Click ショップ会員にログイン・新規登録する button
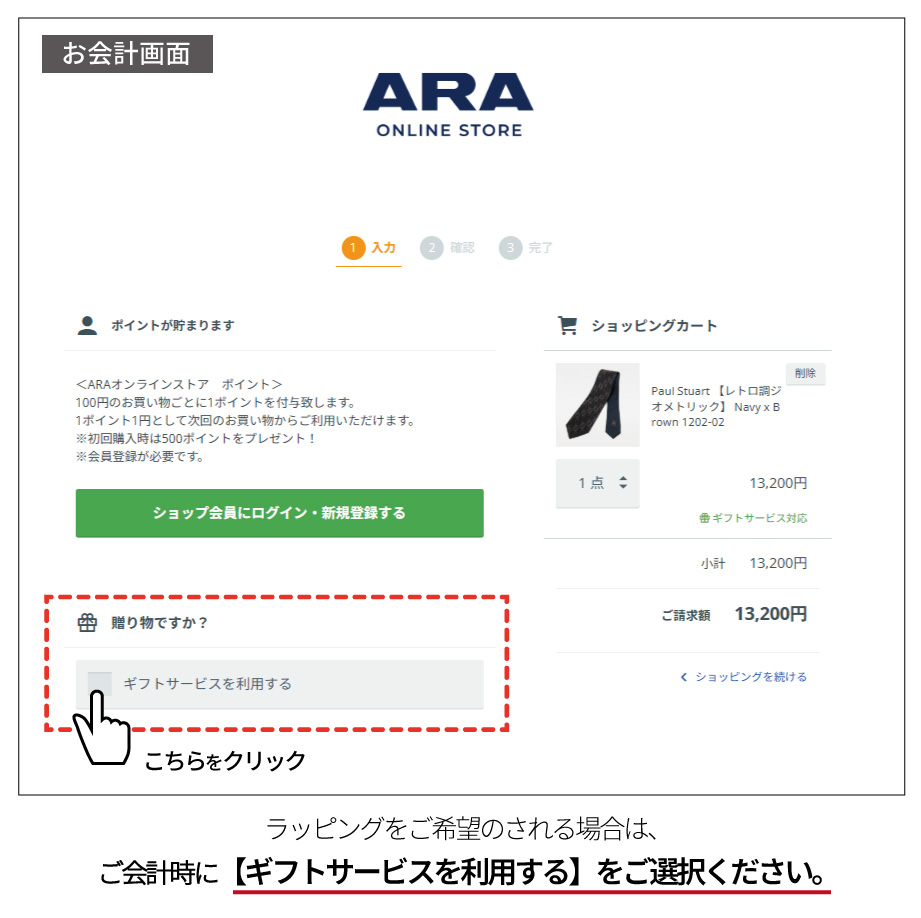 pos(280,513)
